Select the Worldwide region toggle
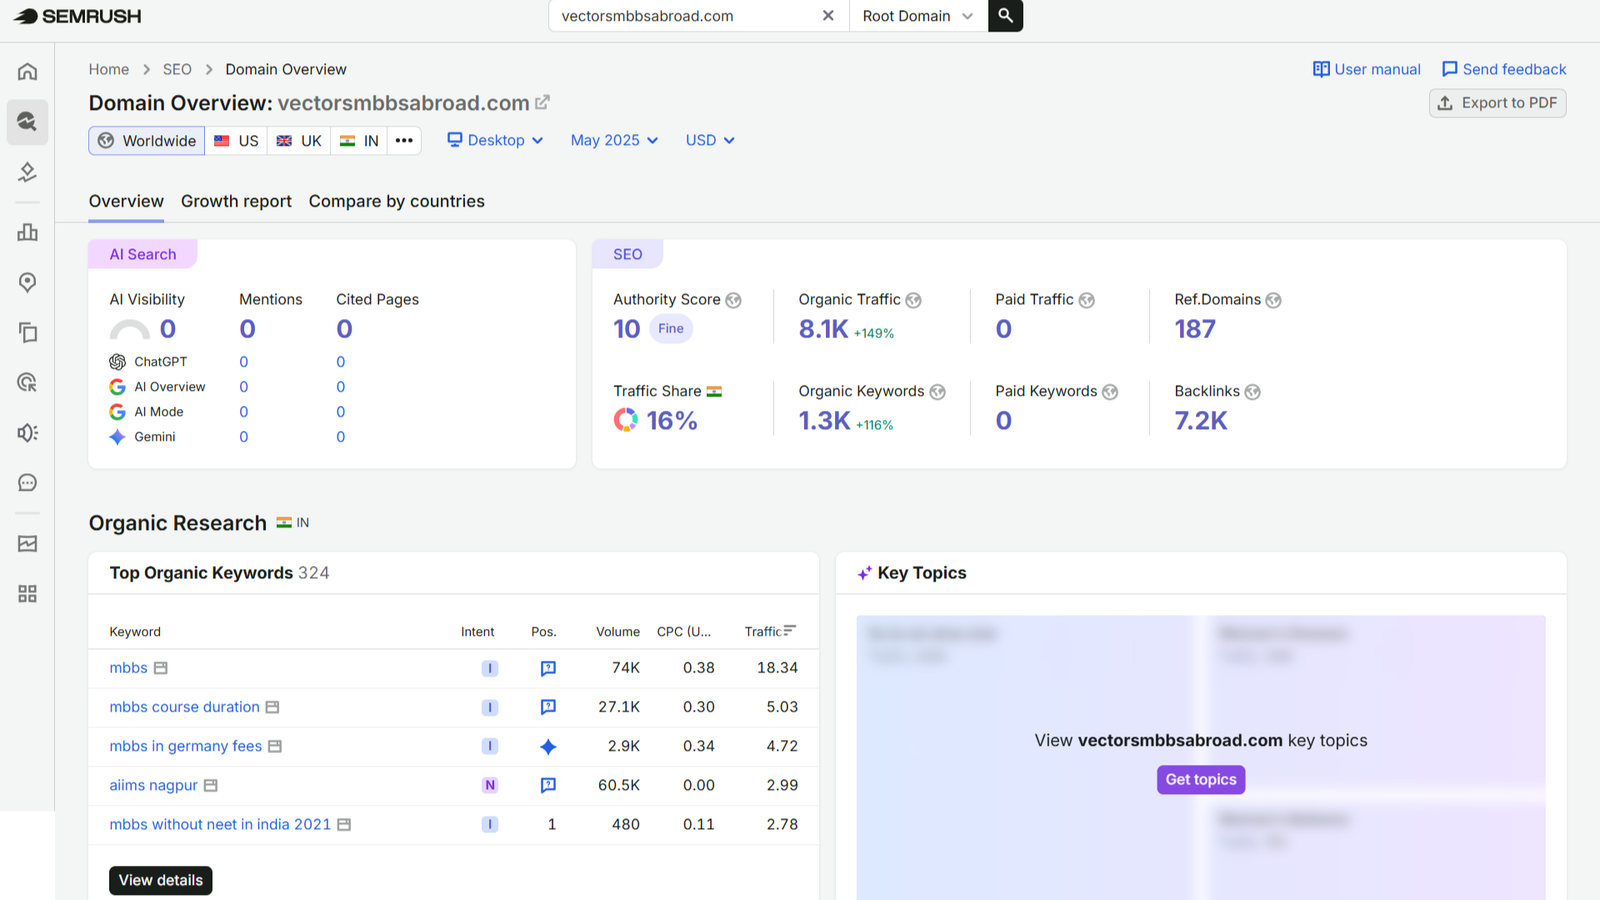1600x900 pixels. 147,141
